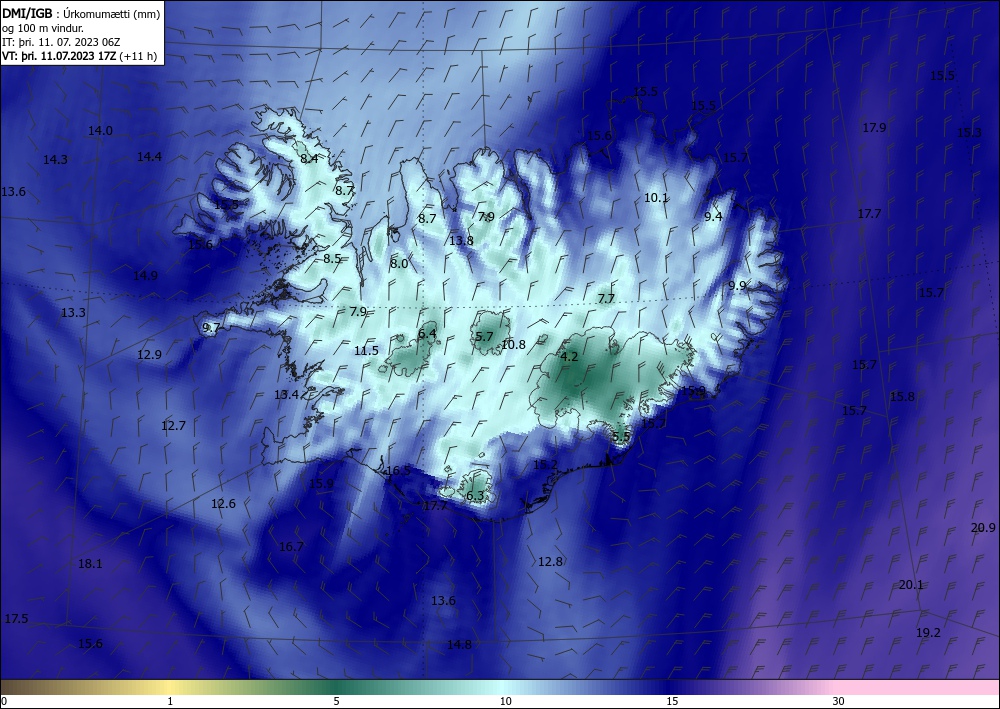
Task: Click the 14.9 value in the bay
Action: pyautogui.click(x=145, y=275)
